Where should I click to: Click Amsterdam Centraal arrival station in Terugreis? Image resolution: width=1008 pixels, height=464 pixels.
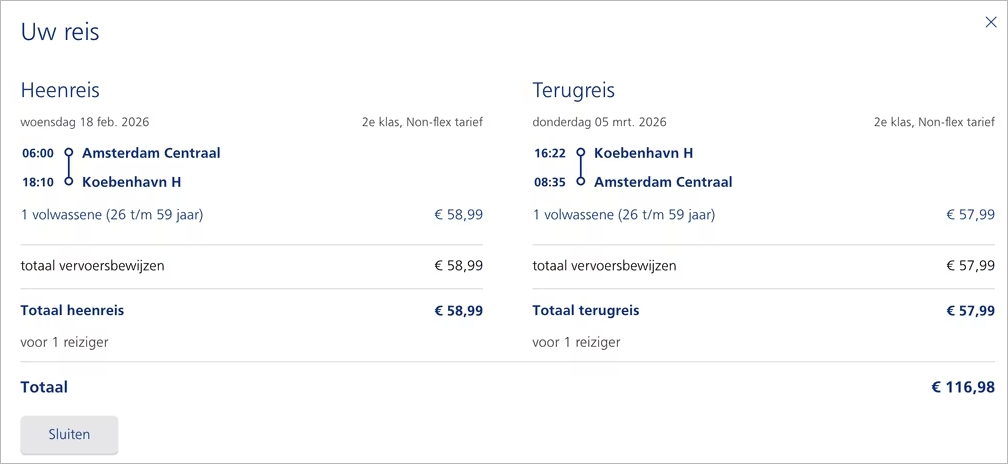coord(663,182)
